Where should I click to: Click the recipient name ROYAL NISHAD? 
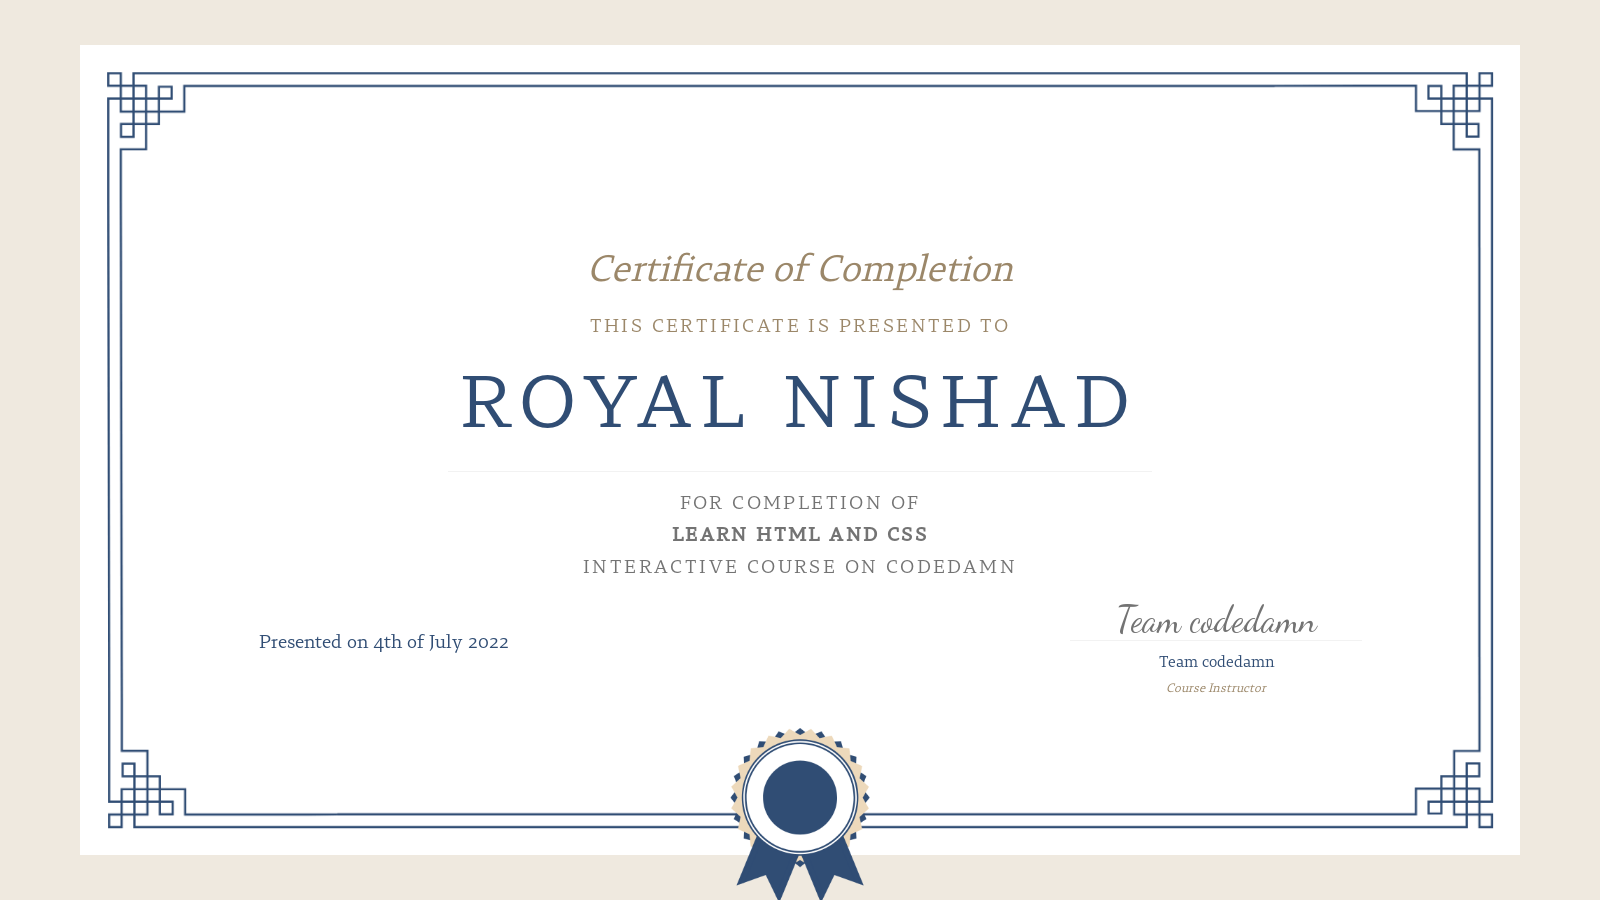797,401
